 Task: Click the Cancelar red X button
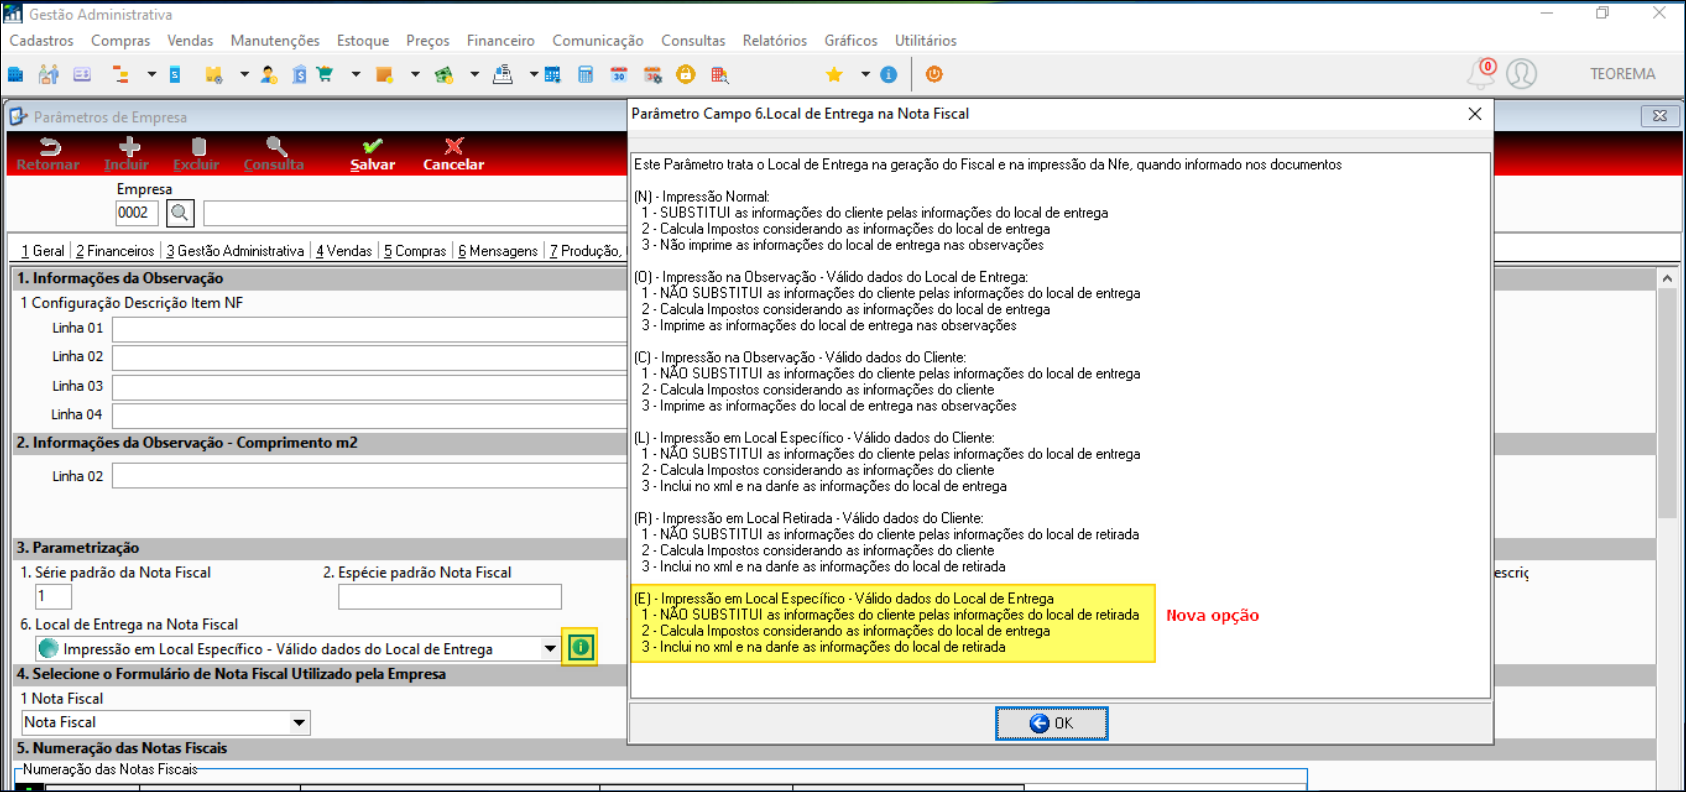(x=453, y=155)
